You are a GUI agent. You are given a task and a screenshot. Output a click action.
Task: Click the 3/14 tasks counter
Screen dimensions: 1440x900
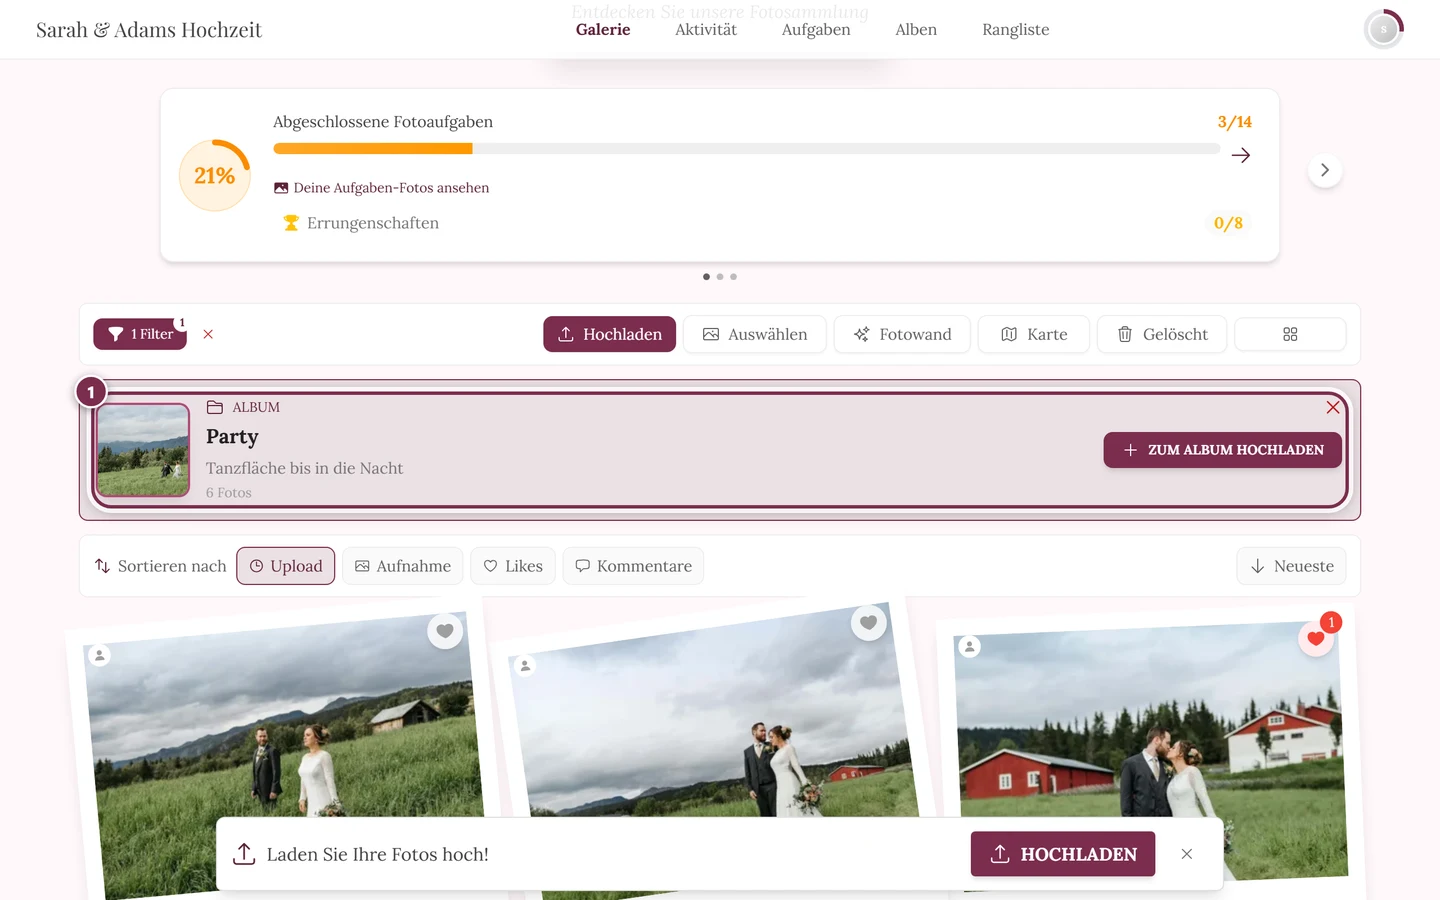point(1235,122)
